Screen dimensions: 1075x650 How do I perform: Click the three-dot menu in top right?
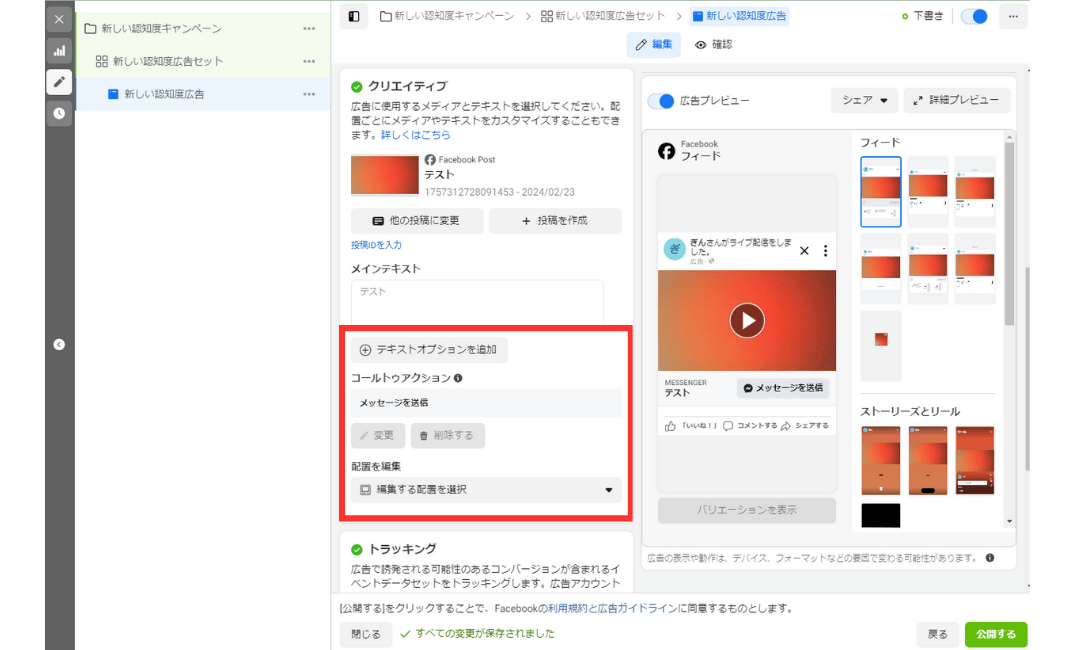point(1012,17)
